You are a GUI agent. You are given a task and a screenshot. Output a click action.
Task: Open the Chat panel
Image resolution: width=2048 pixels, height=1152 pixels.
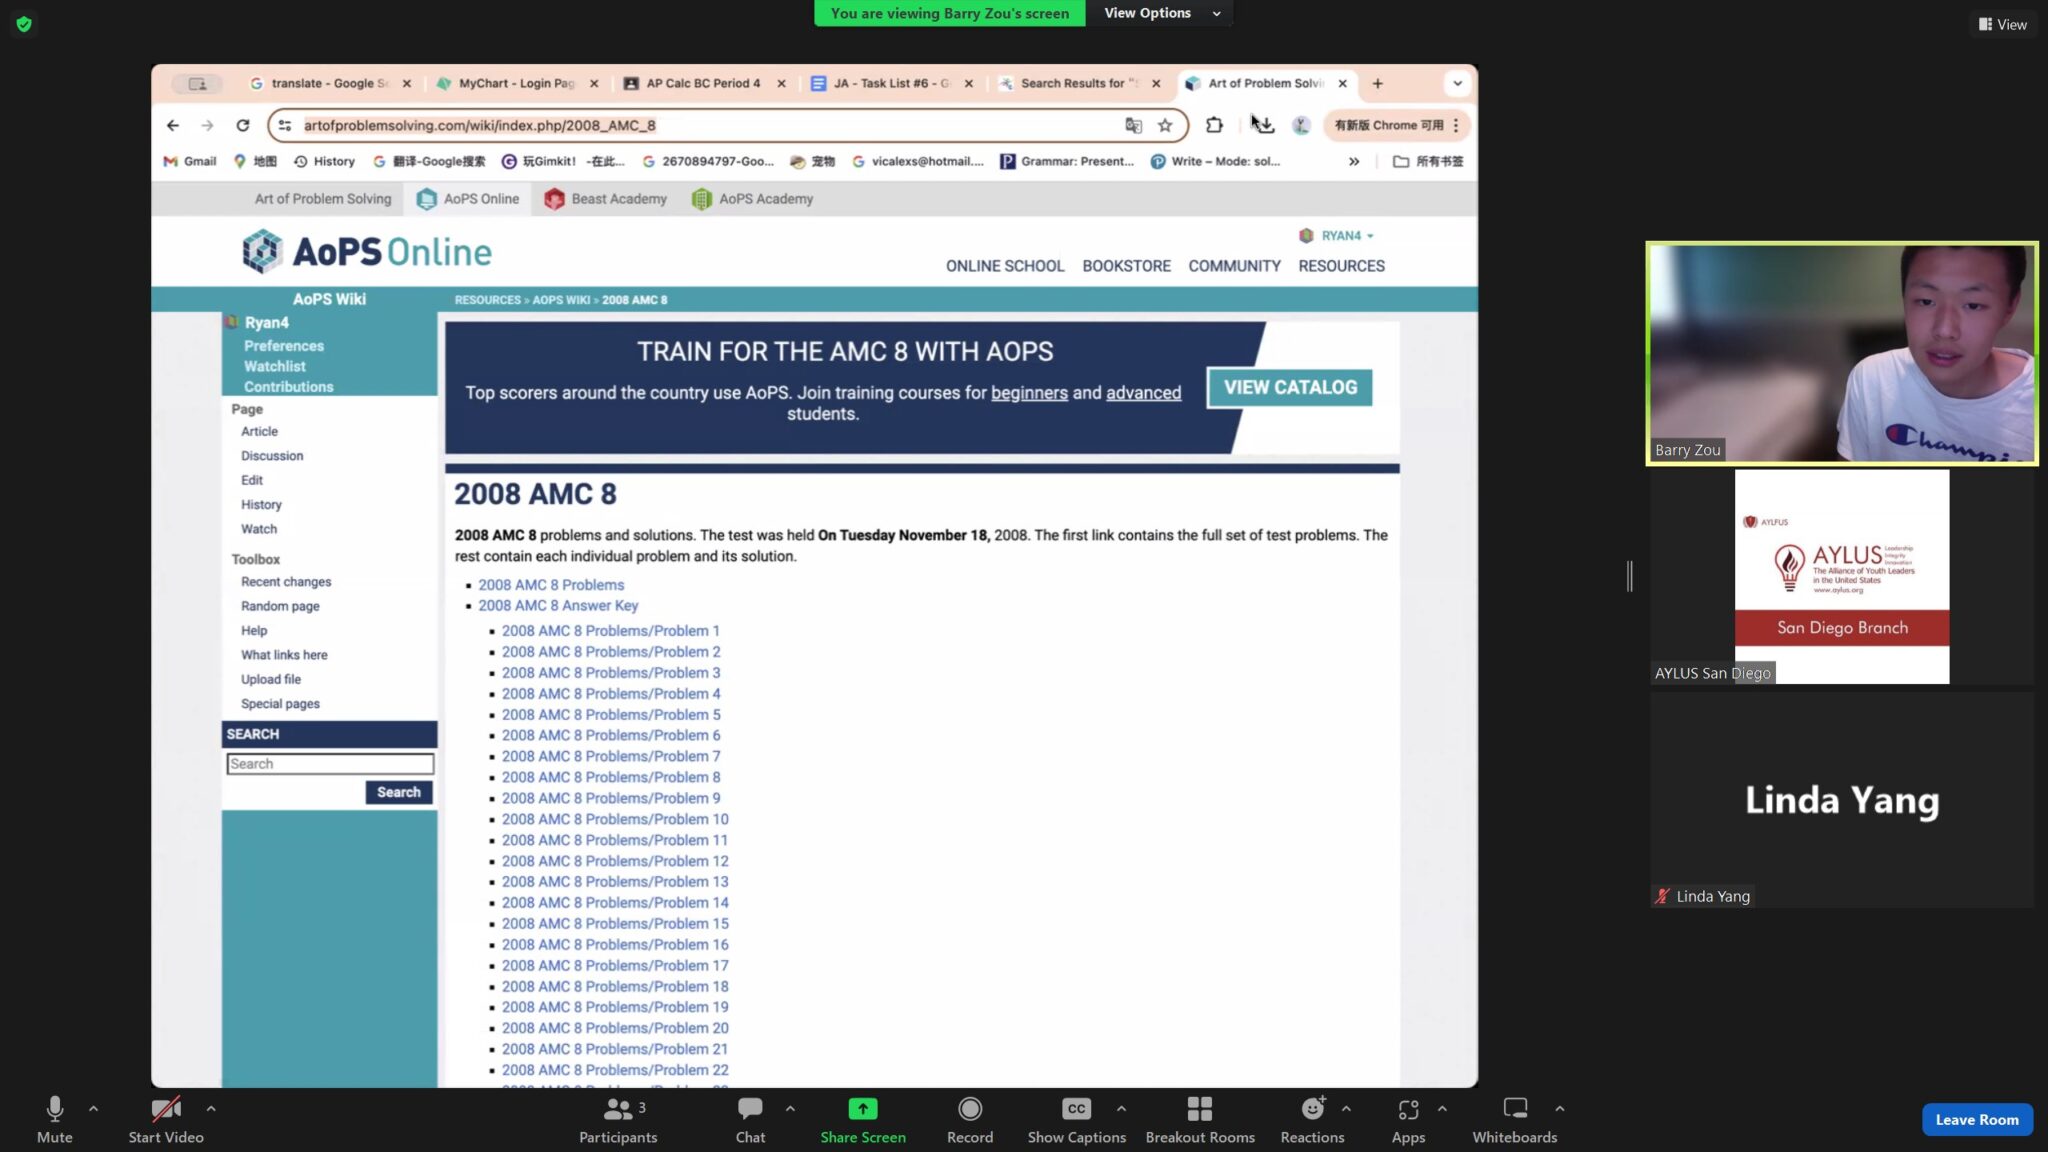point(750,1119)
